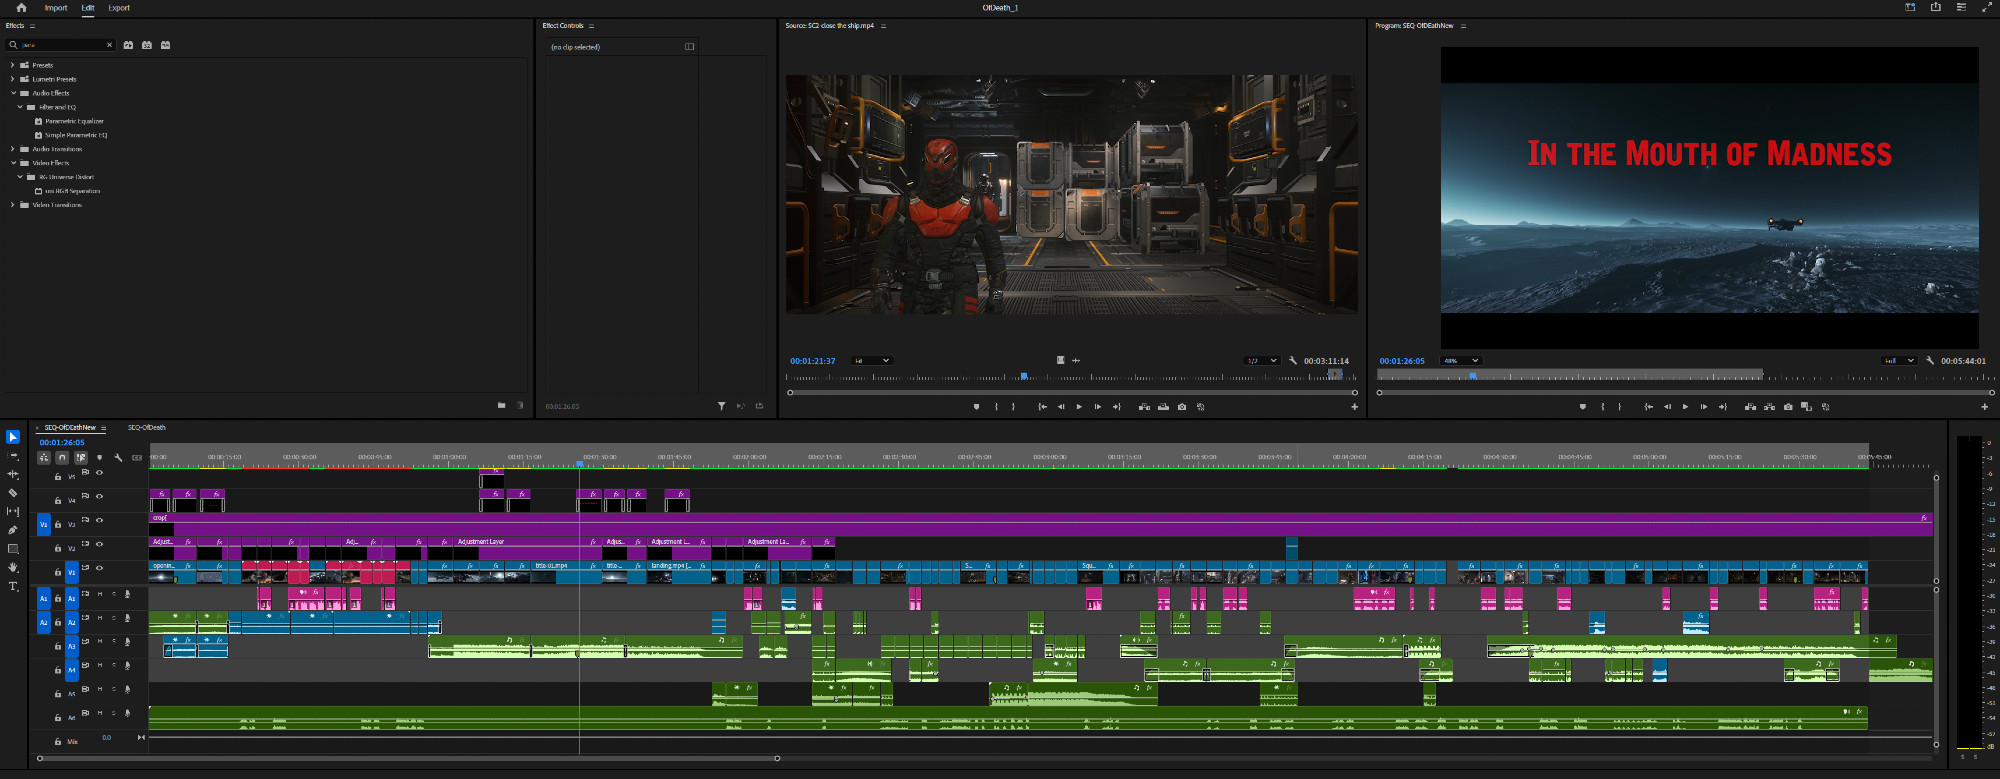Toggle insert sequences as nests option
The height and width of the screenshot is (779, 2000).
pyautogui.click(x=44, y=458)
